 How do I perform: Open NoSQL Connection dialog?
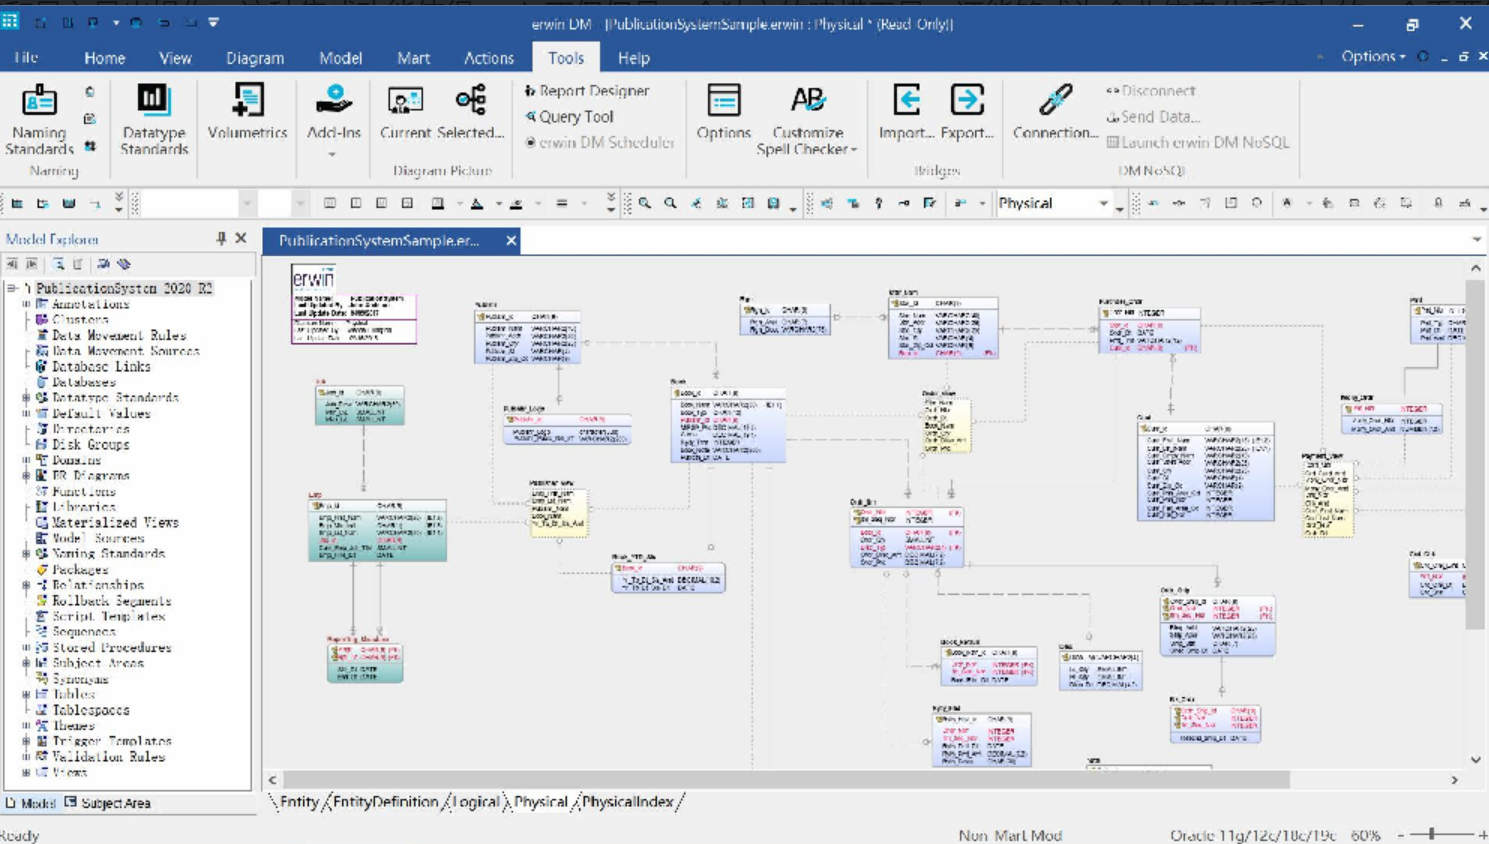[x=1055, y=112]
